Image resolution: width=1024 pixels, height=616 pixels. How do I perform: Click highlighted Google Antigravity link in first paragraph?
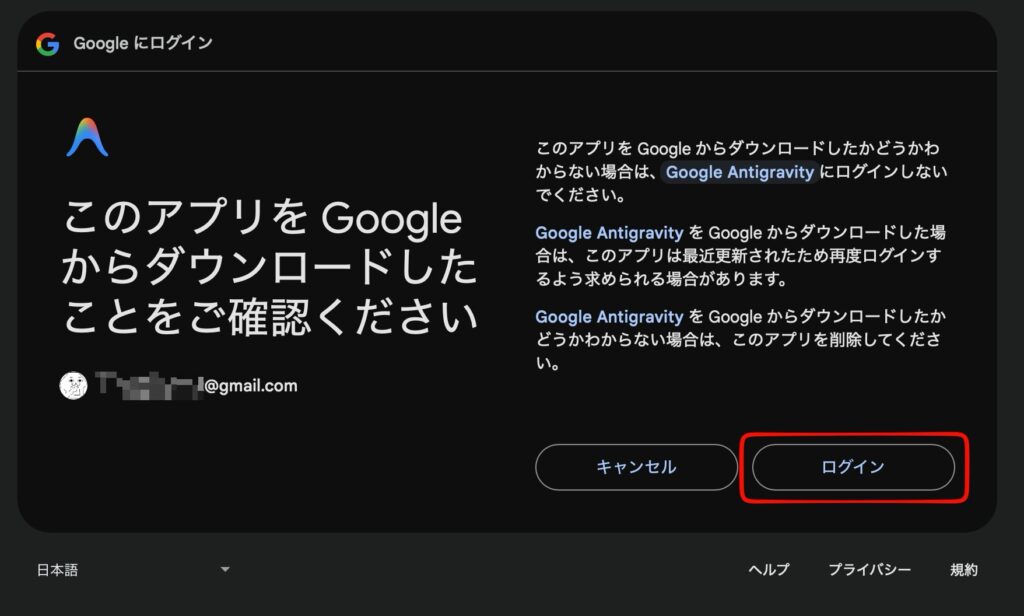pyautogui.click(x=740, y=172)
